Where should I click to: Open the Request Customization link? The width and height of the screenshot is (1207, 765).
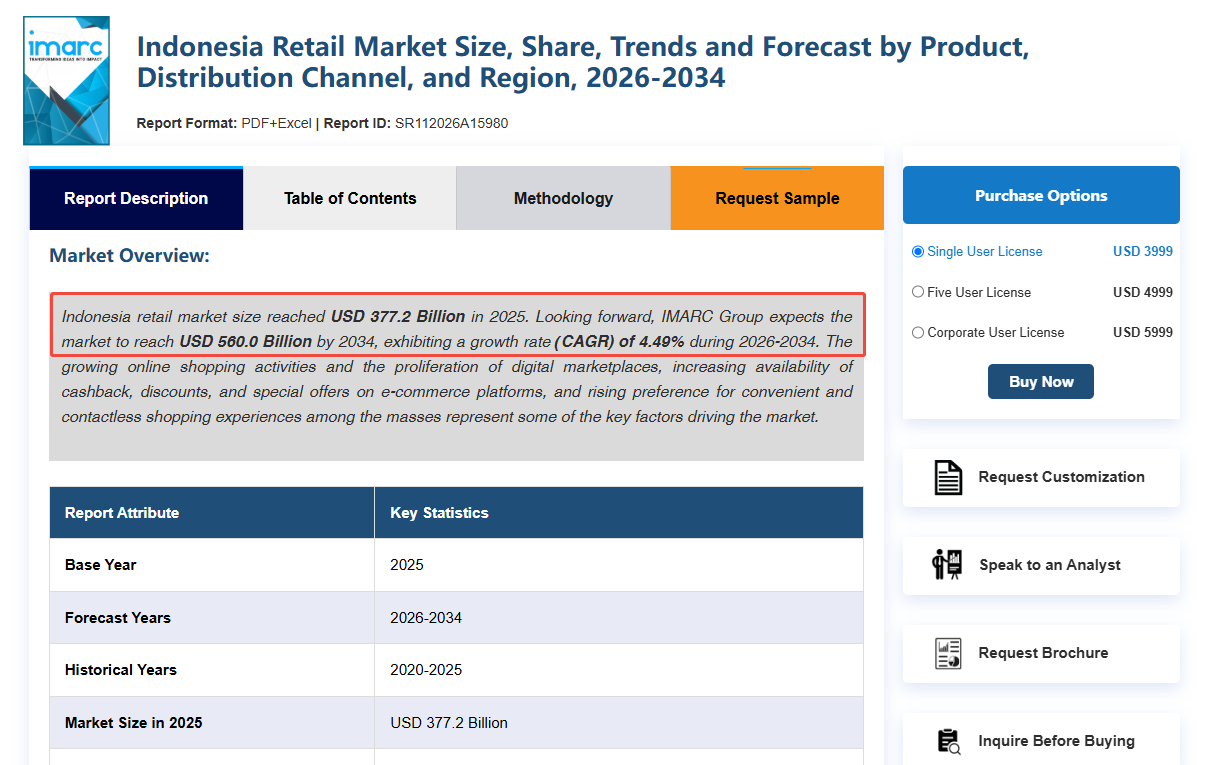coord(1061,477)
